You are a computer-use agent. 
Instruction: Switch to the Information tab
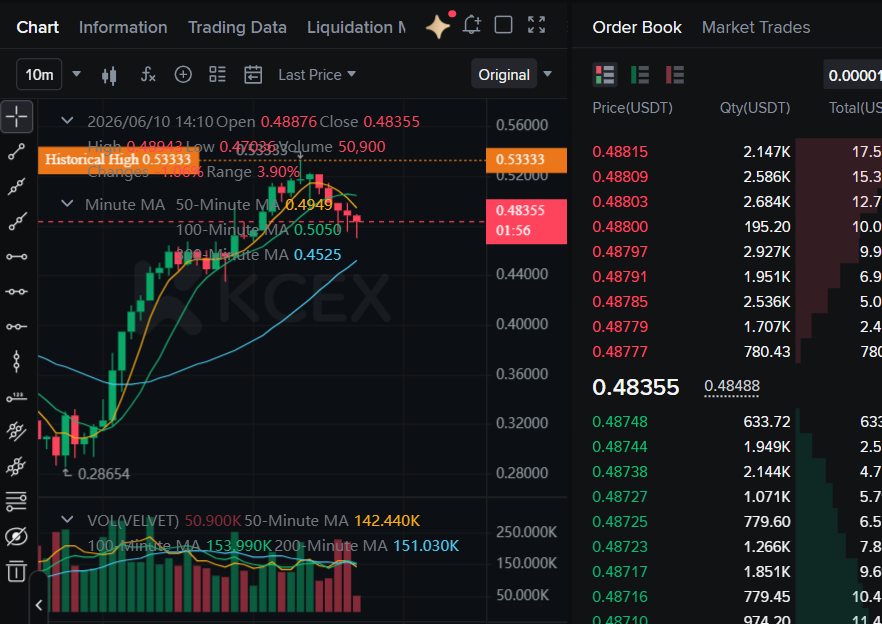point(123,27)
